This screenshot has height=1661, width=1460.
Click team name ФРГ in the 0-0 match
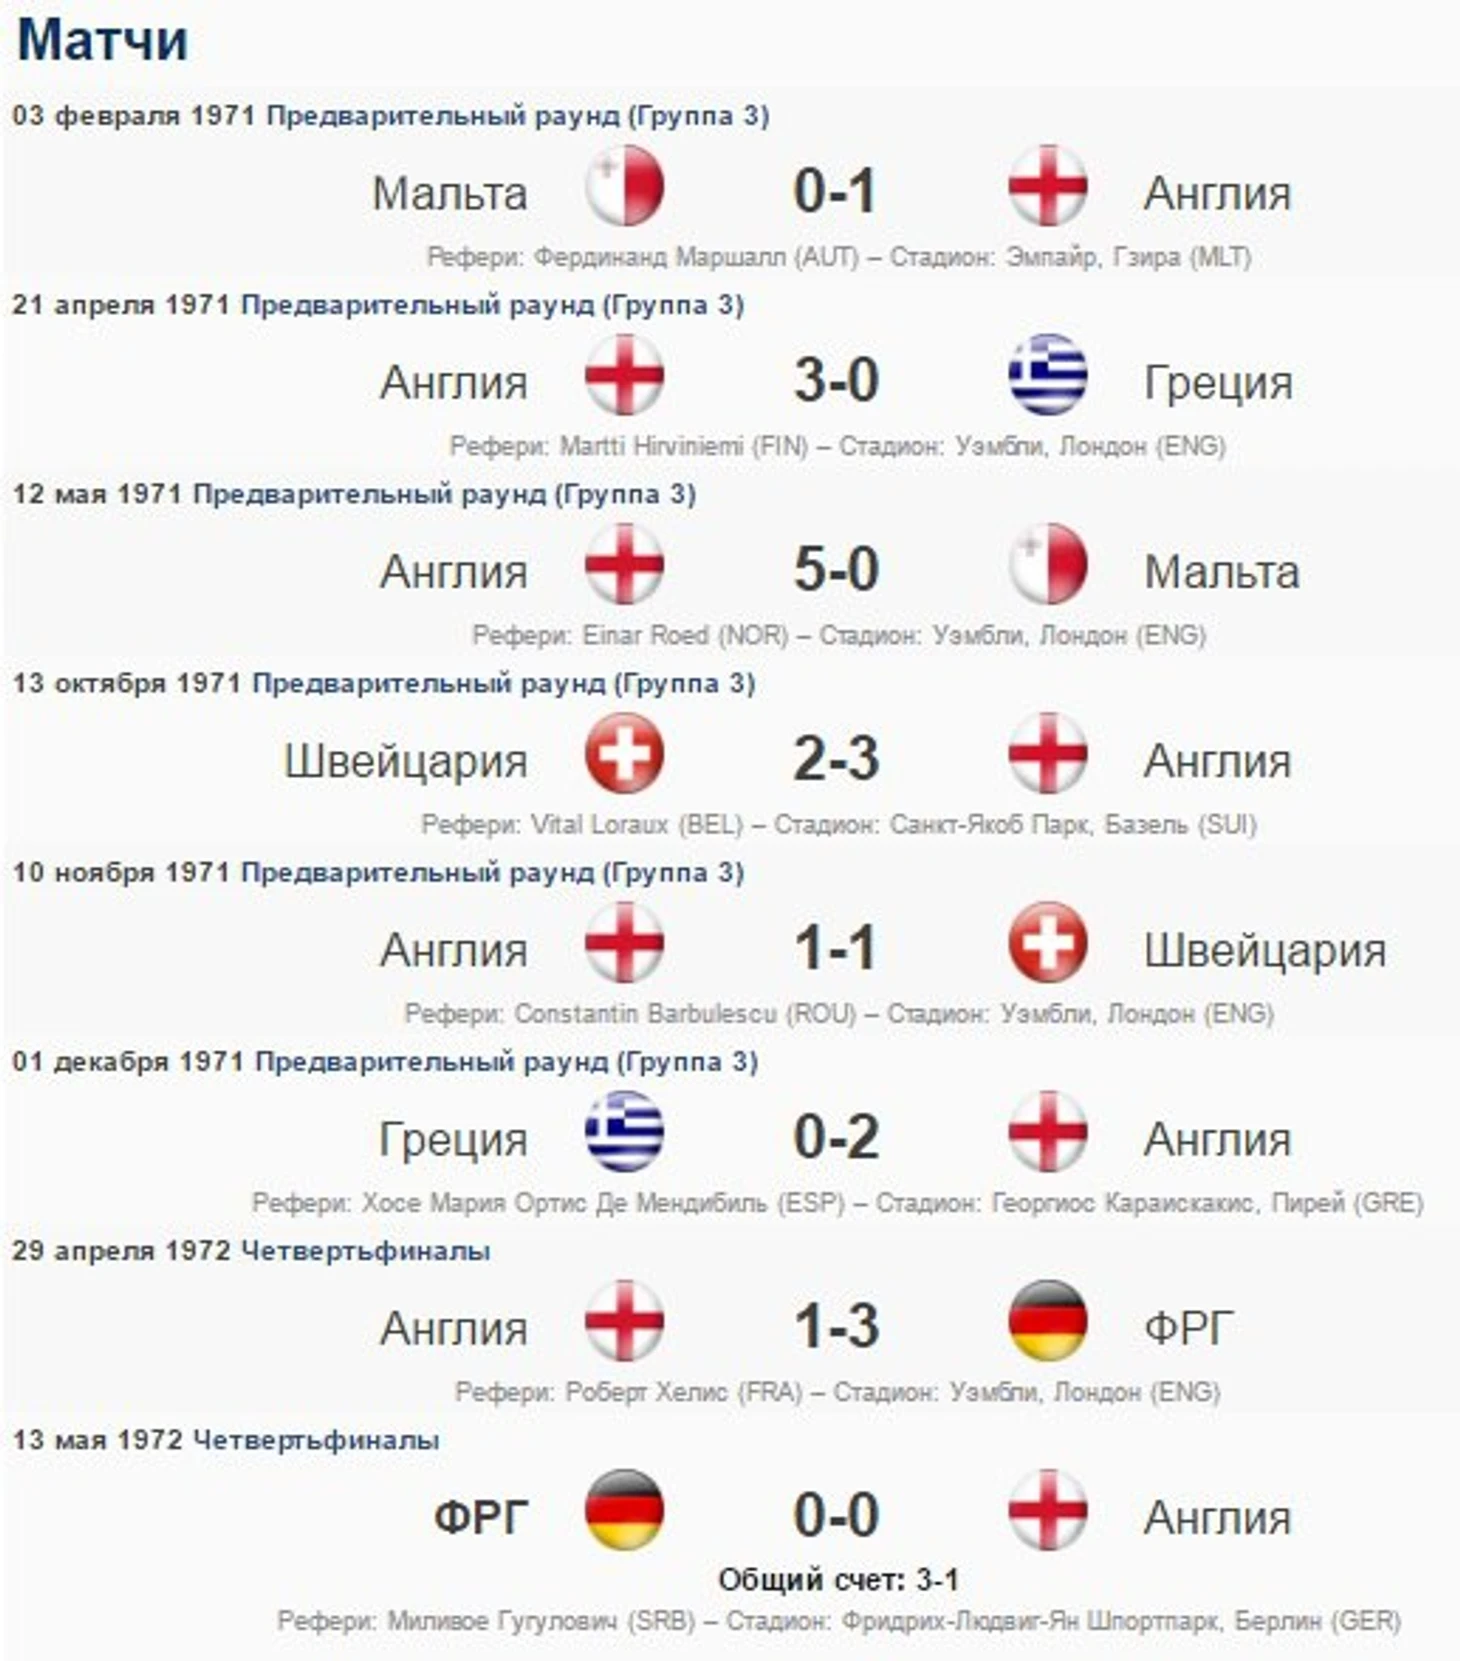click(x=480, y=1518)
